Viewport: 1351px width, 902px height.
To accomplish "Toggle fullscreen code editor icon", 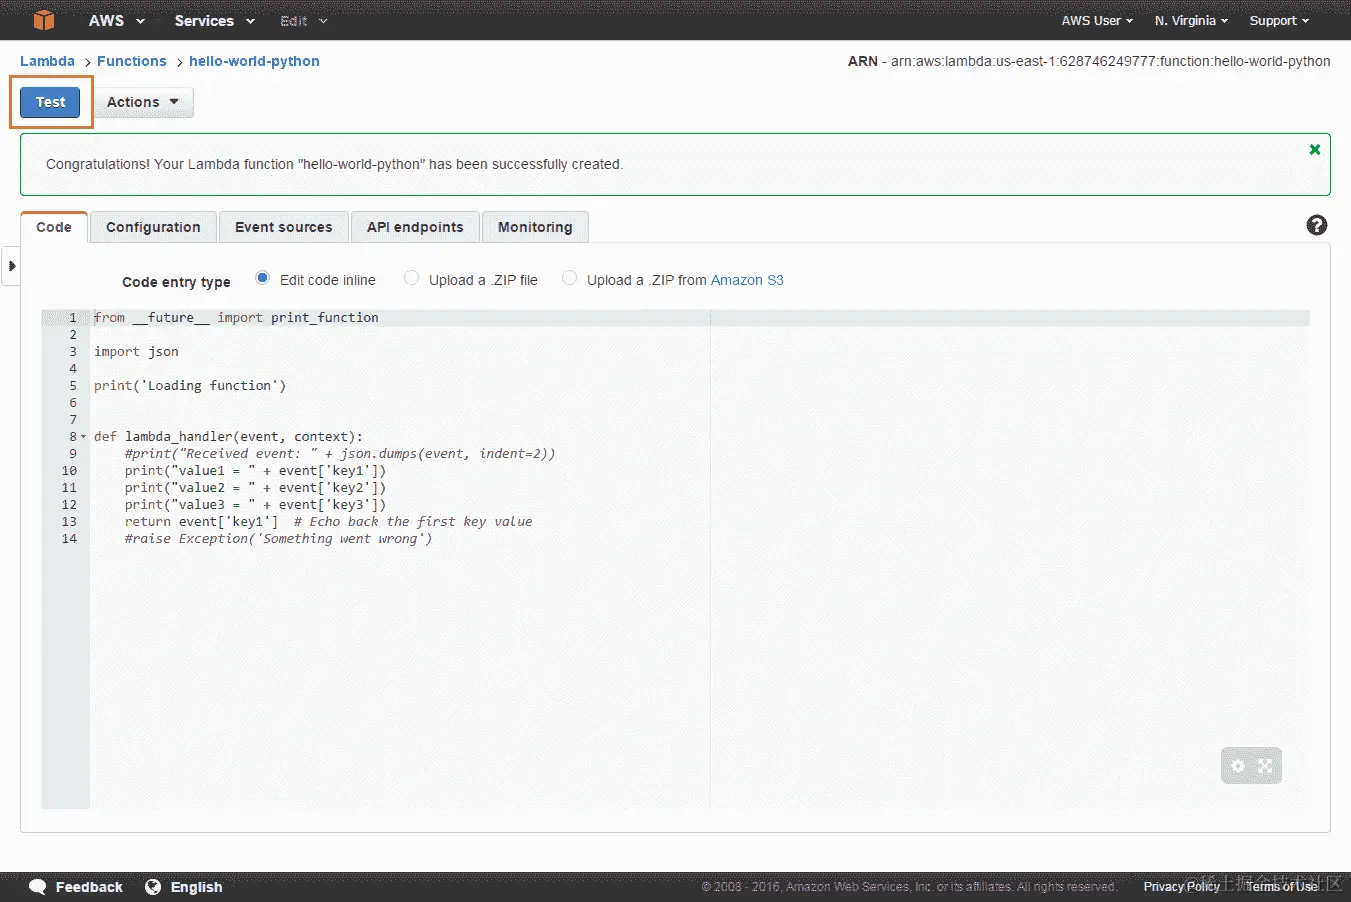I will (x=1265, y=766).
